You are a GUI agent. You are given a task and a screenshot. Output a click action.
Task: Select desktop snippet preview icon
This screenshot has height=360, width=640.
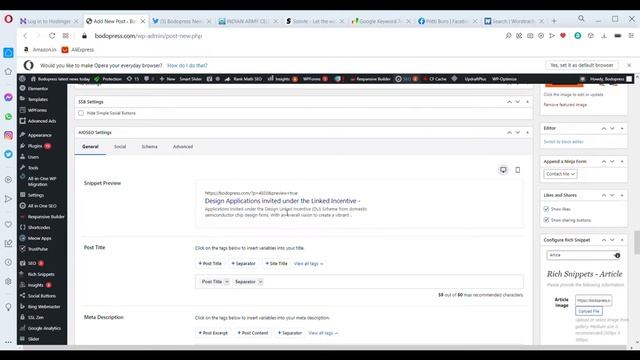[x=503, y=170]
